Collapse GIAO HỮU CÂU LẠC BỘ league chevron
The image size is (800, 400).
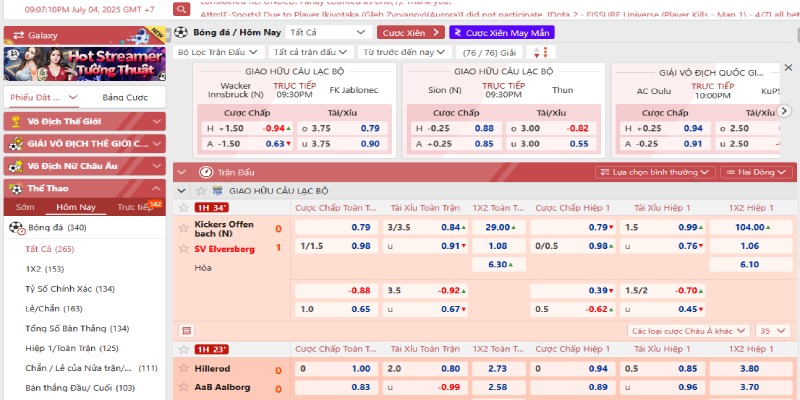point(181,191)
